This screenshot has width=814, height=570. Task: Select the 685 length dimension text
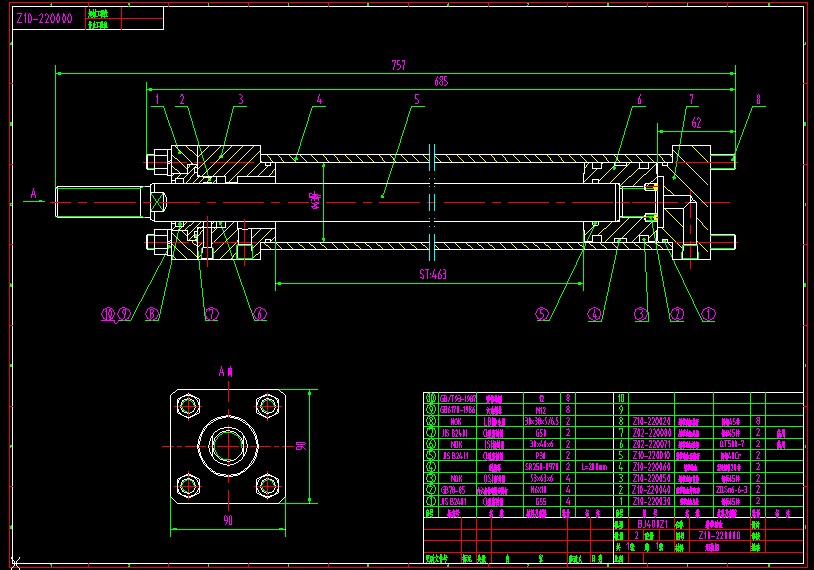click(441, 81)
